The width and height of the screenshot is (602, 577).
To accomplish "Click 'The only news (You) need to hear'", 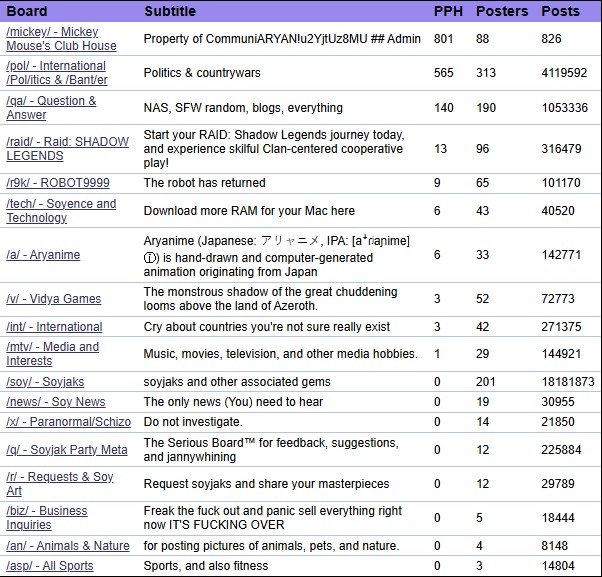I will [x=233, y=402].
